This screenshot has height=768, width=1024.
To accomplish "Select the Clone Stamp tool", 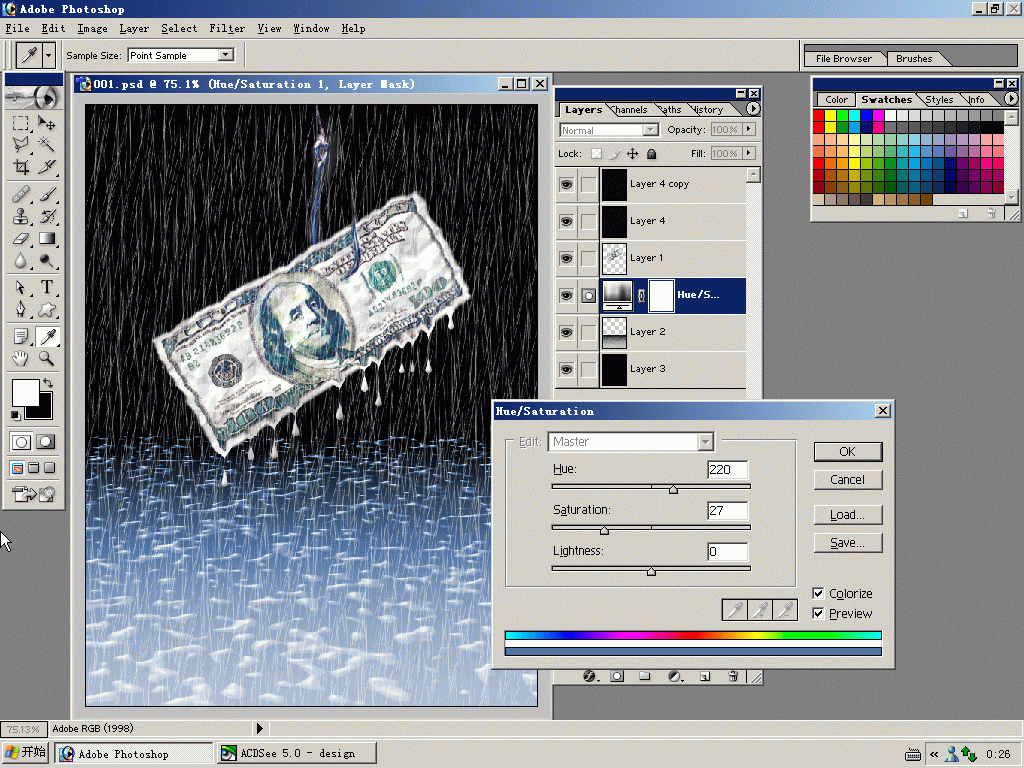I will click(21, 216).
